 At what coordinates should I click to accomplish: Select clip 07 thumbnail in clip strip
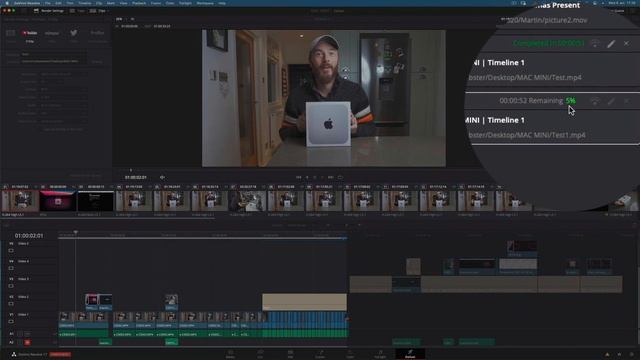247,200
